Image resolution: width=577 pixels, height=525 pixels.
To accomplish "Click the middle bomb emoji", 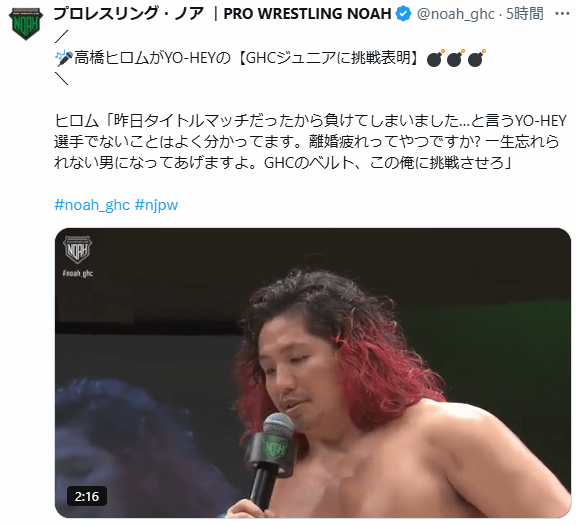I will 456,58.
